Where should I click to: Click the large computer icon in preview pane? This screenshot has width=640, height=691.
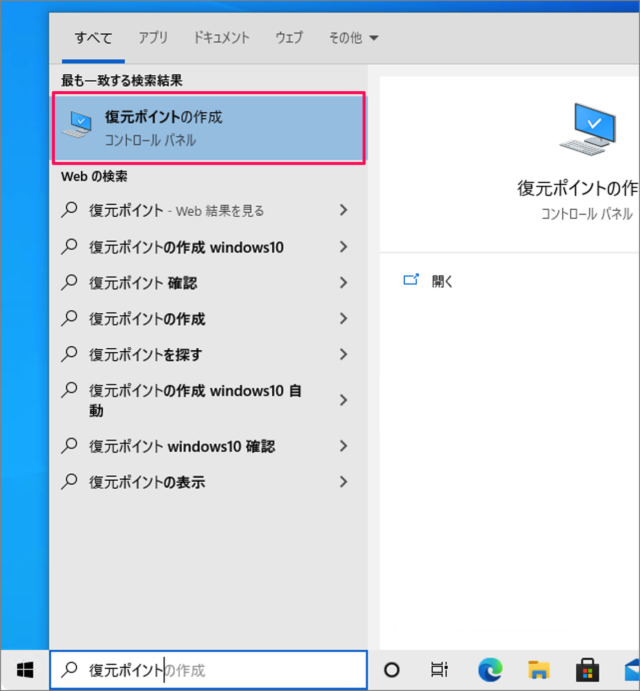[587, 129]
